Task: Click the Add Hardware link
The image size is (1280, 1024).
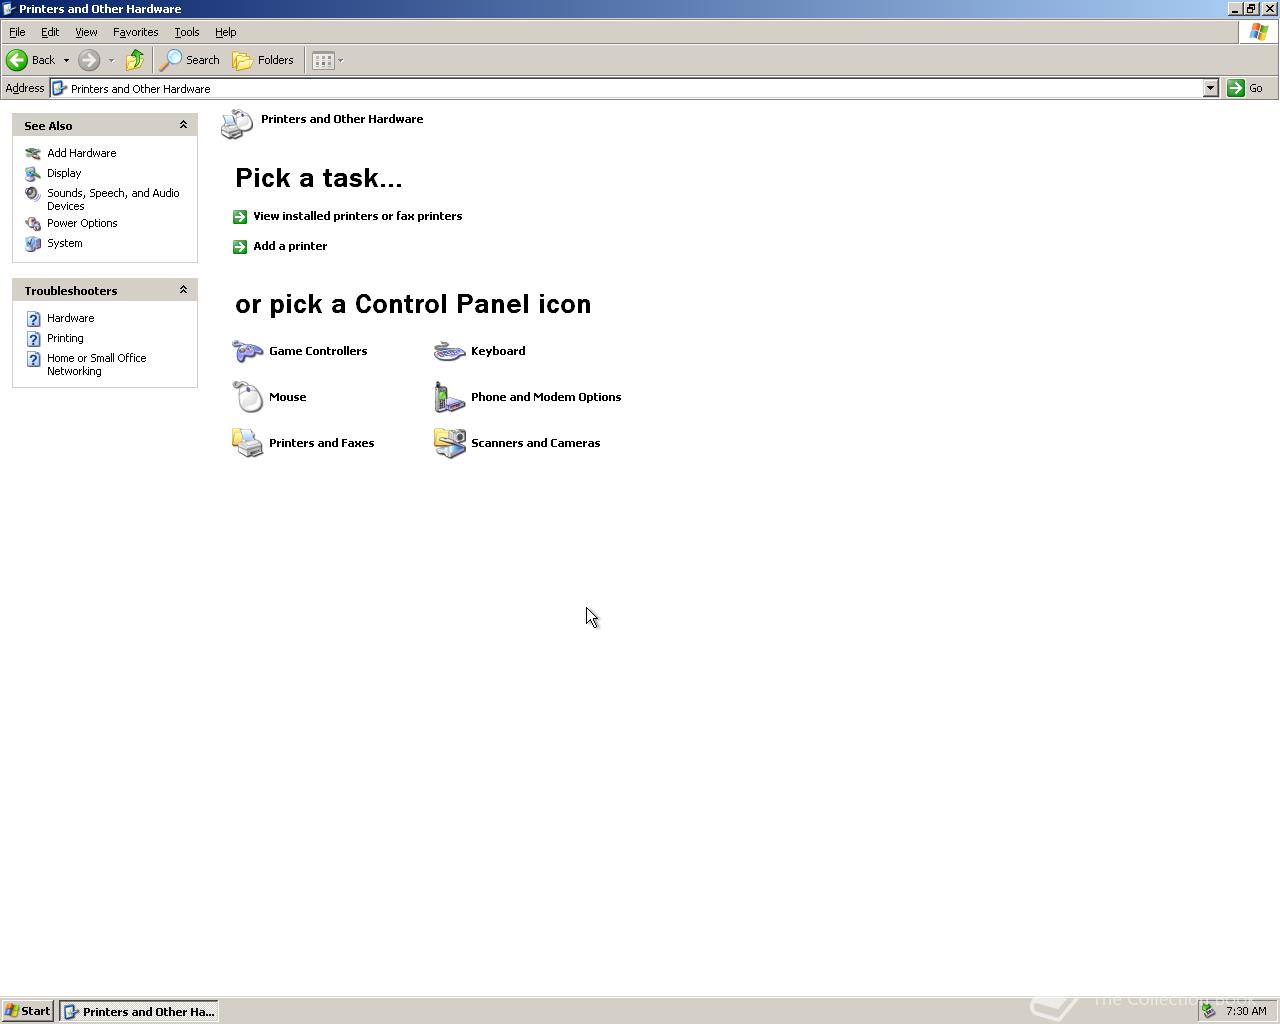Action: click(x=81, y=153)
